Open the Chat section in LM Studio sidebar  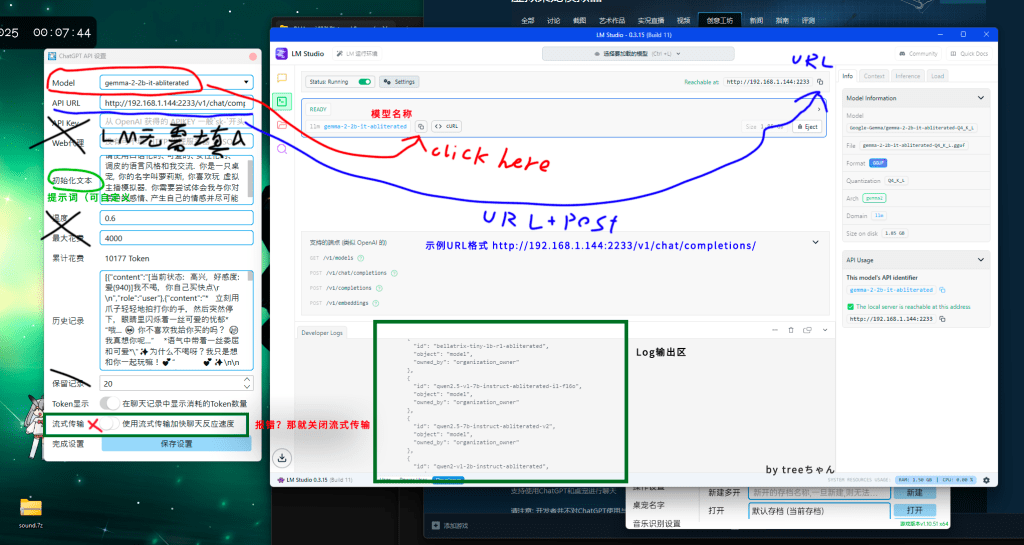coord(282,78)
